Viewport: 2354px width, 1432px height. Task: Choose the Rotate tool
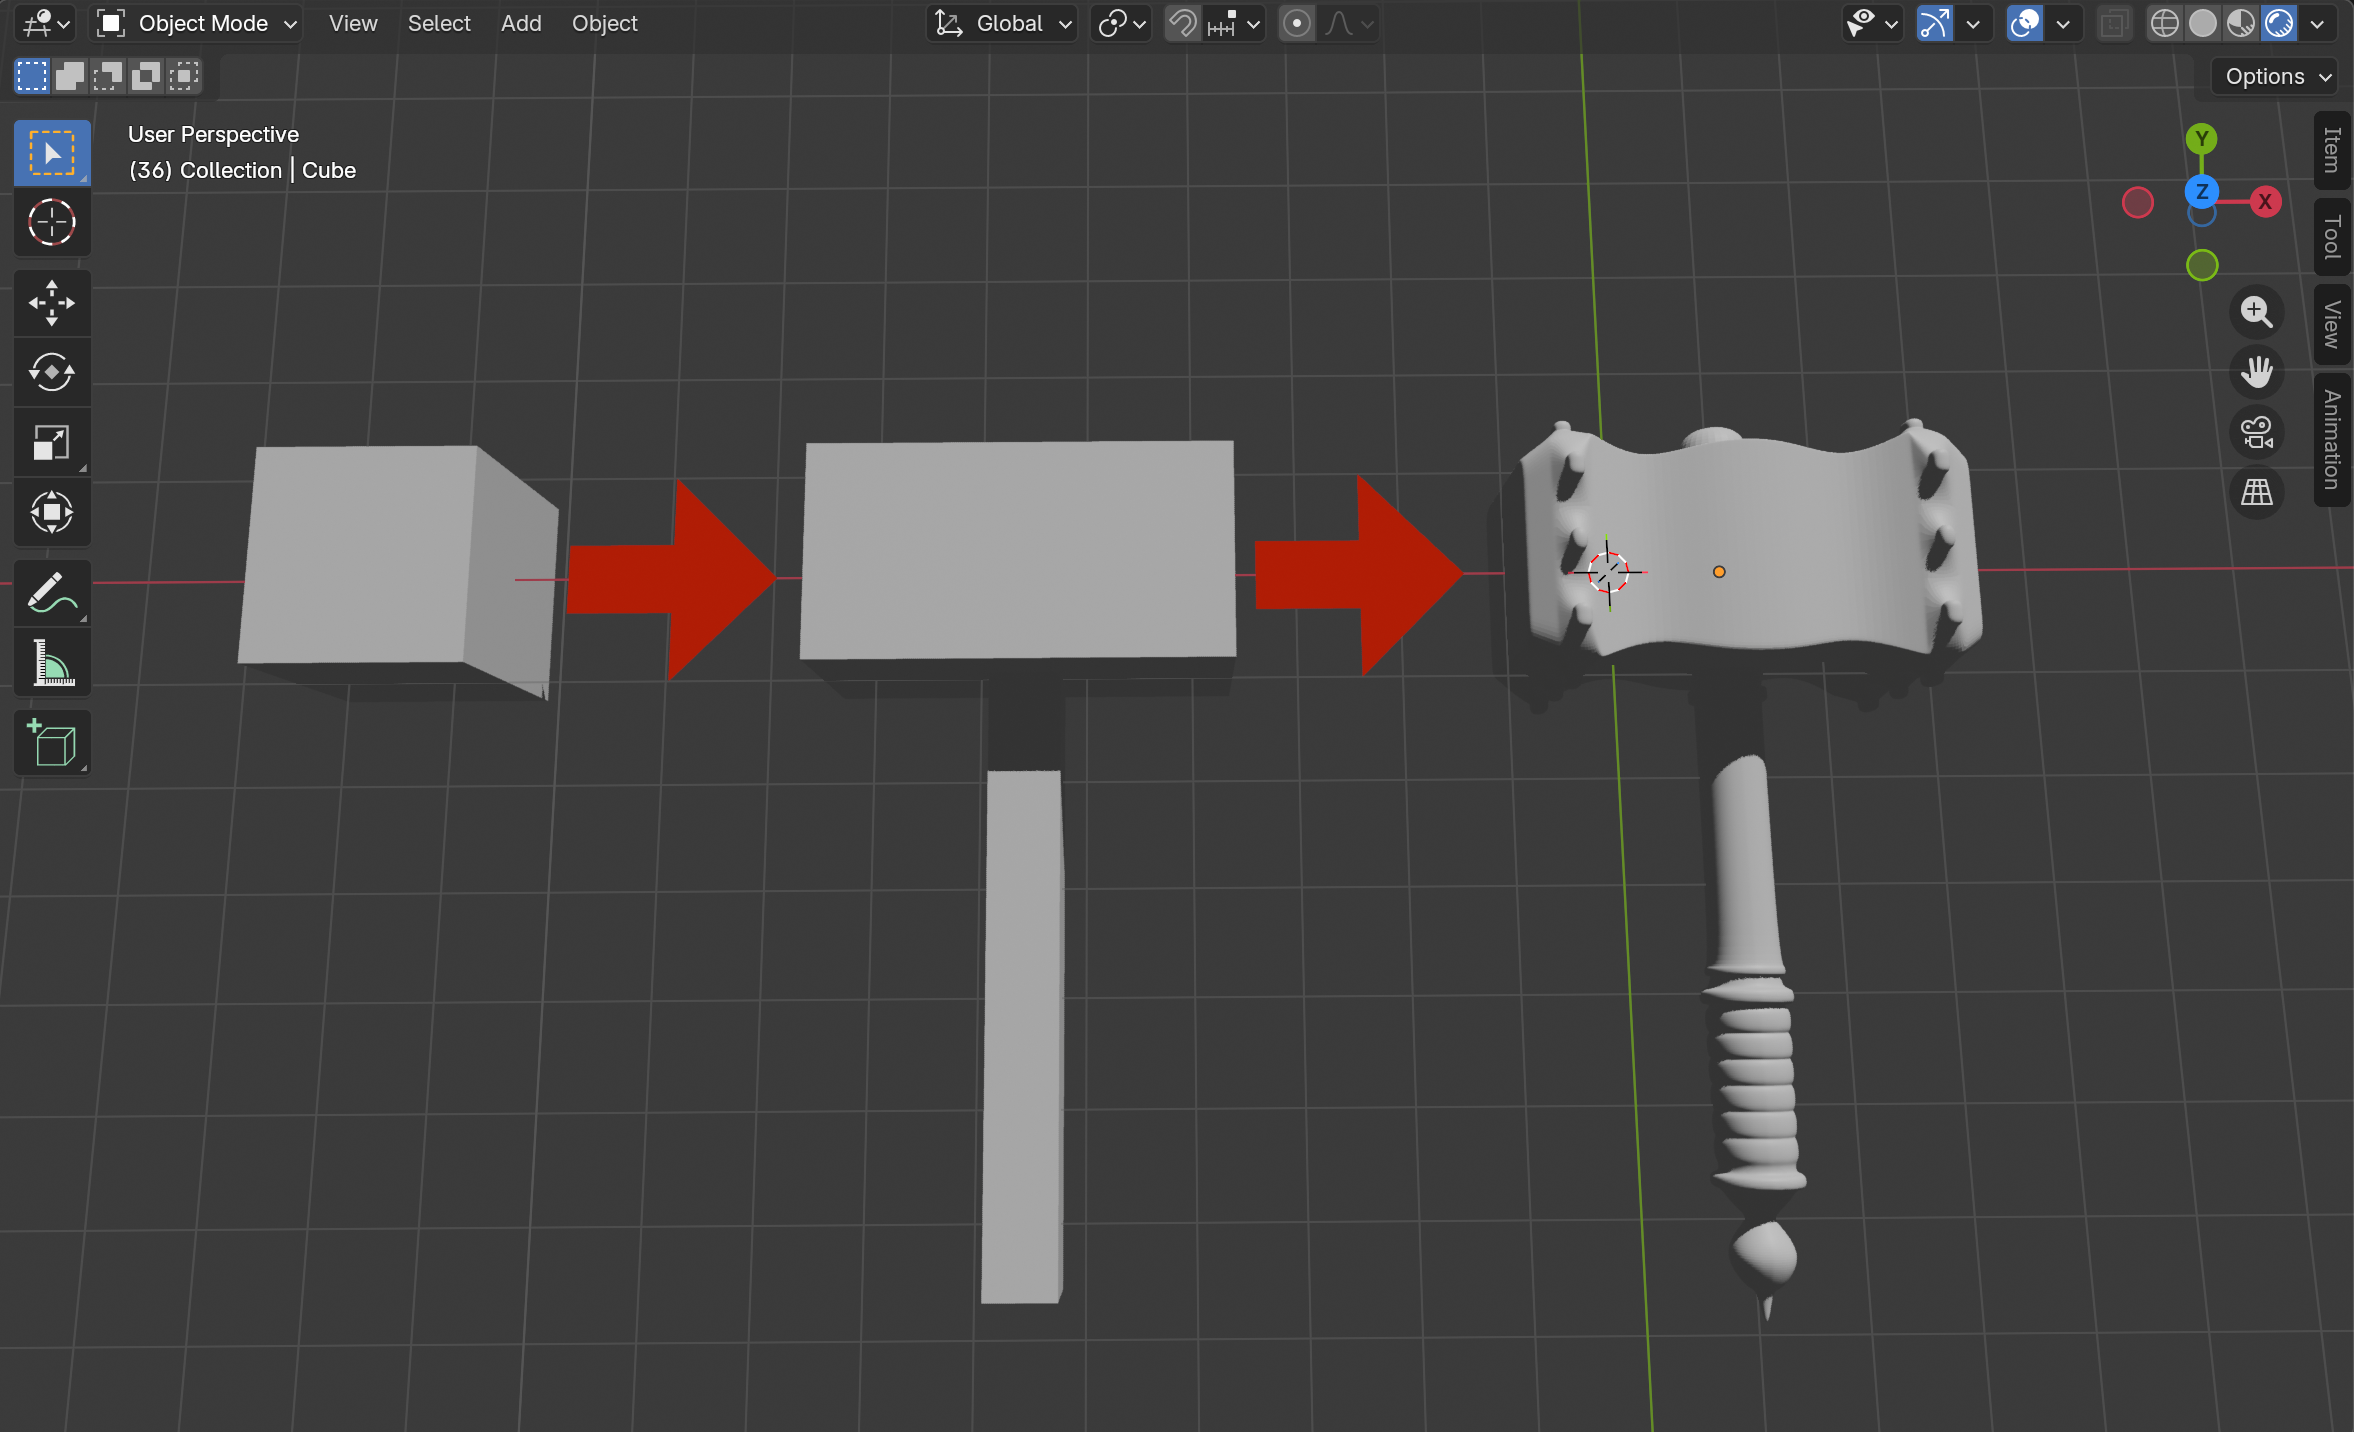tap(52, 373)
